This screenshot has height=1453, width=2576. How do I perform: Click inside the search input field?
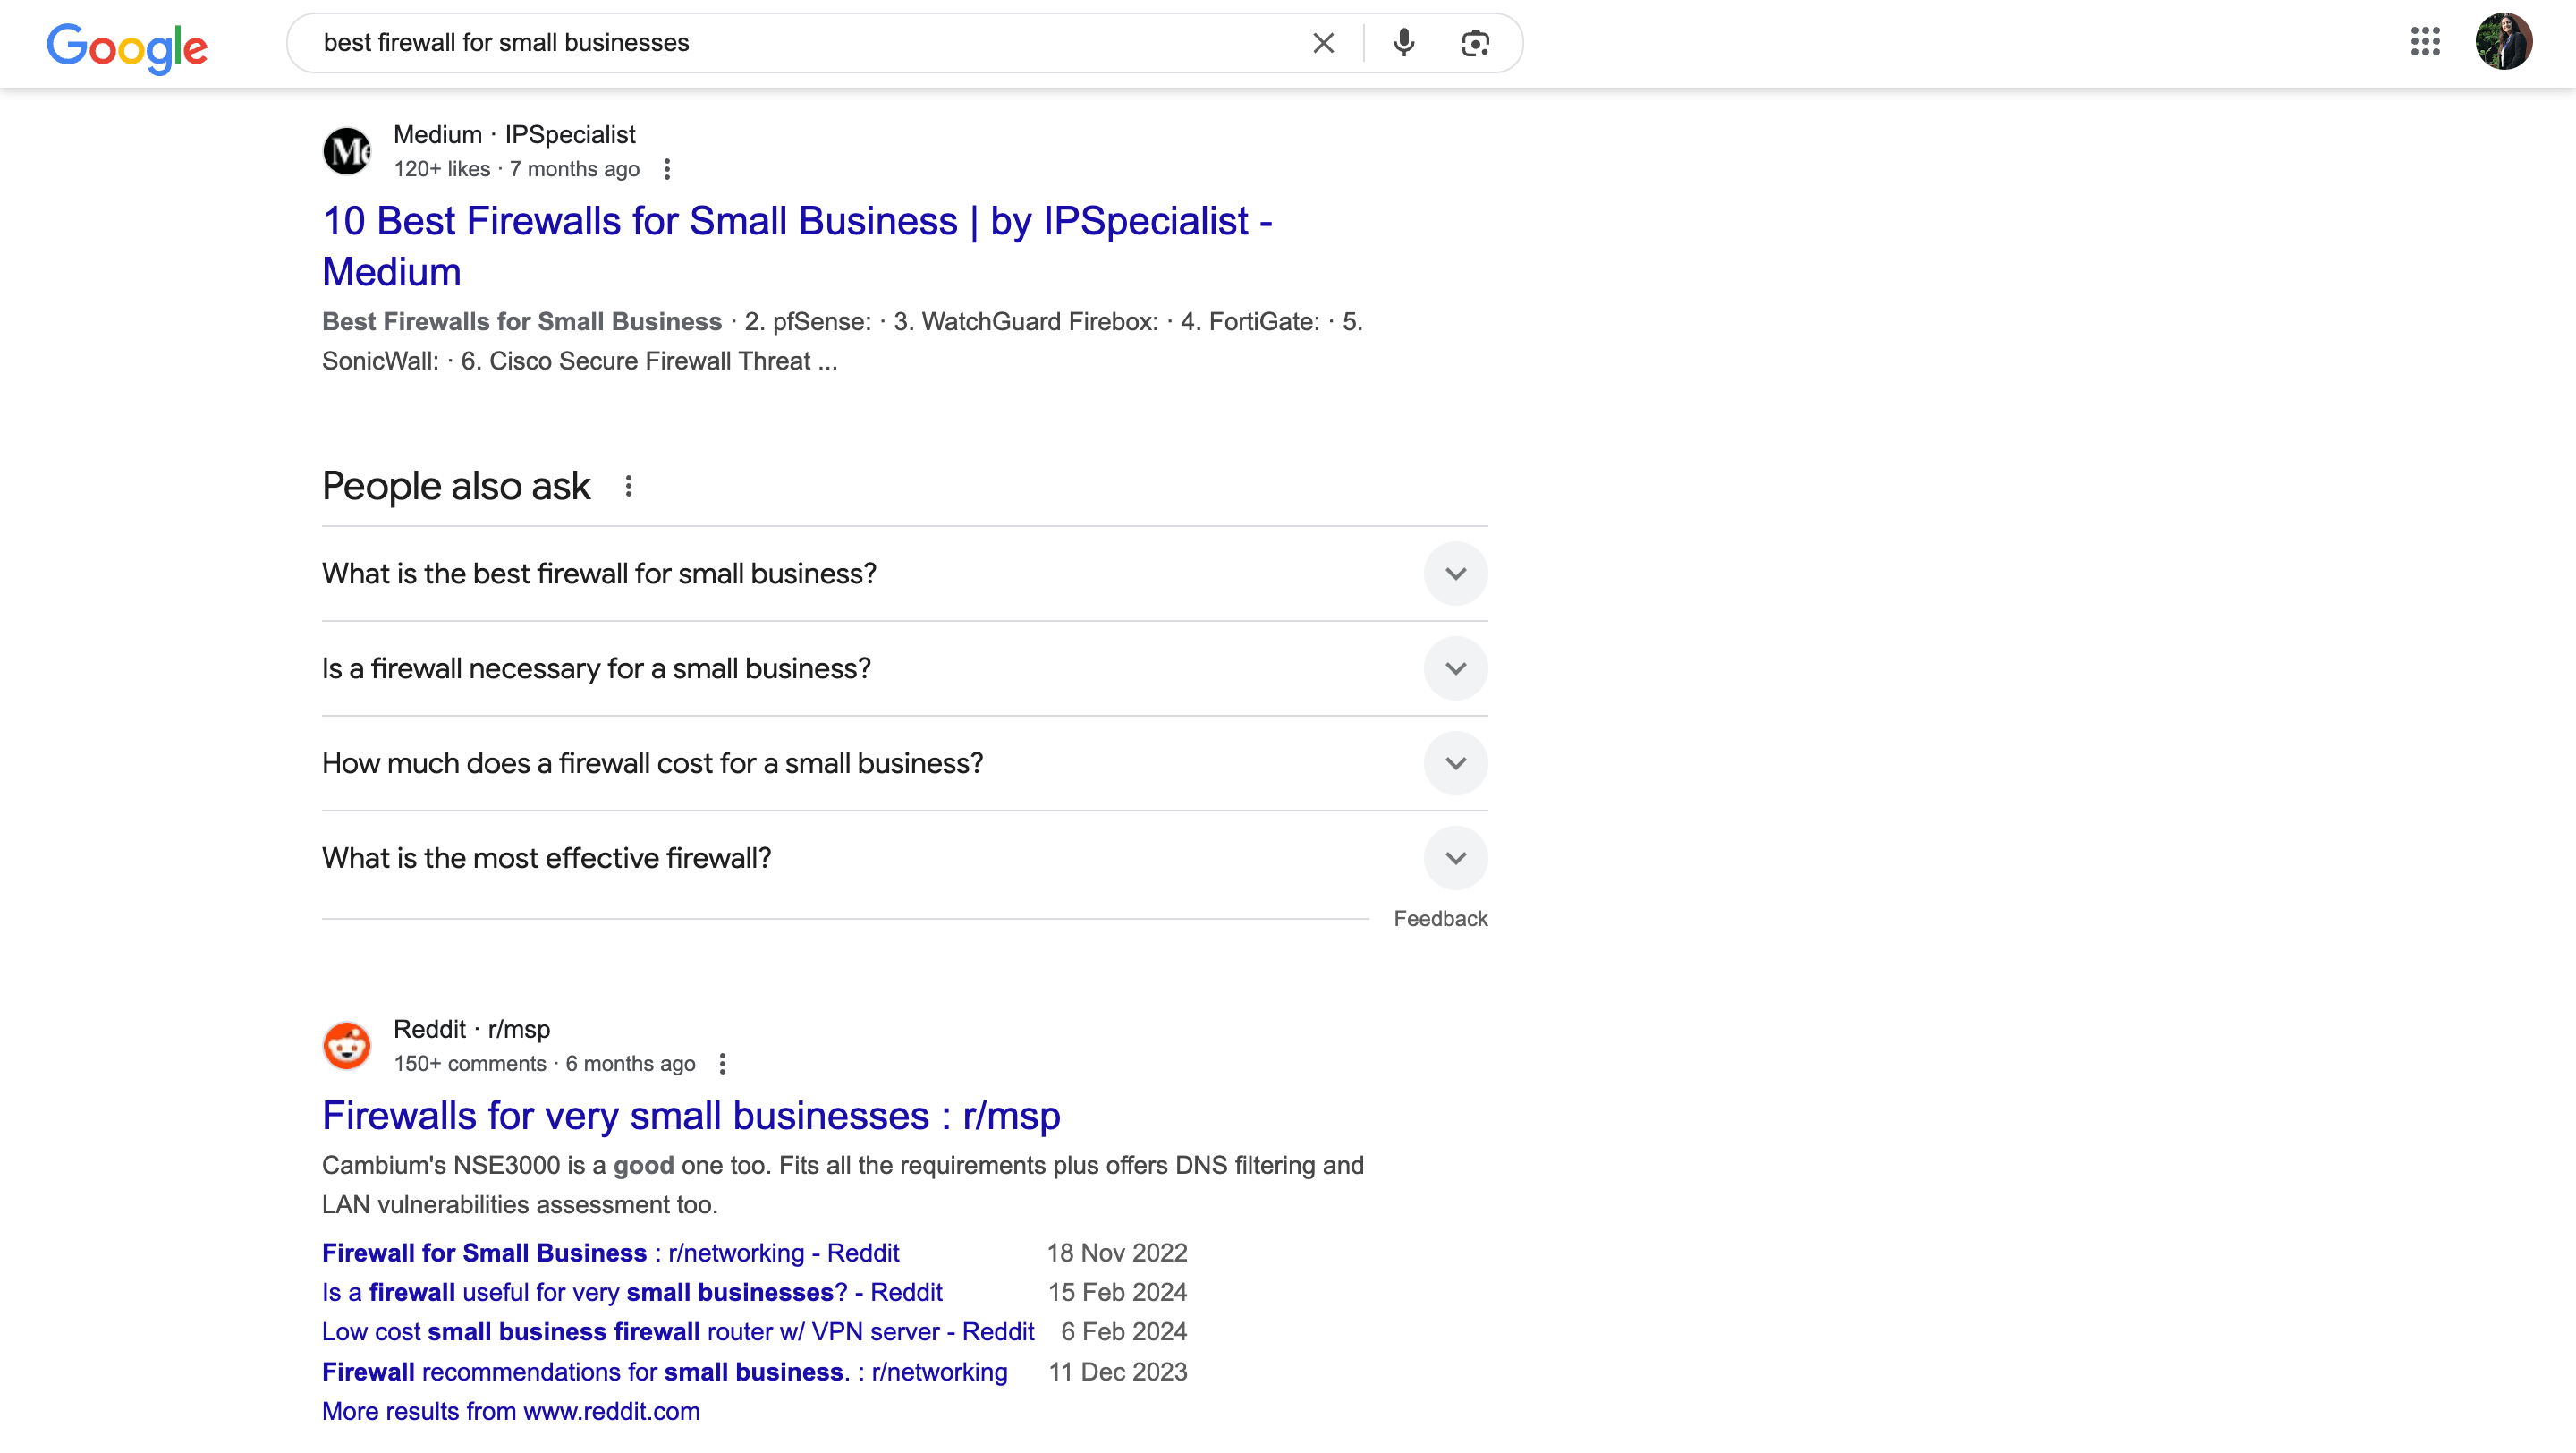[x=800, y=42]
